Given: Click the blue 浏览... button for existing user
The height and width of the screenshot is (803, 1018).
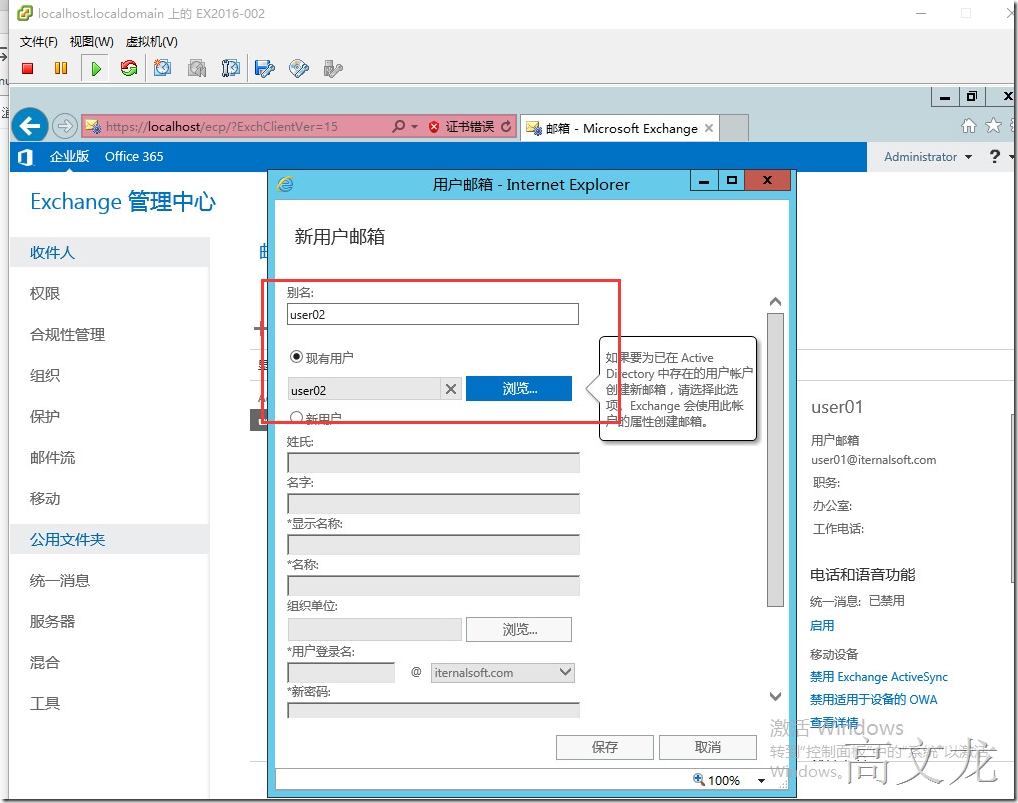Looking at the screenshot, I should click(x=519, y=388).
